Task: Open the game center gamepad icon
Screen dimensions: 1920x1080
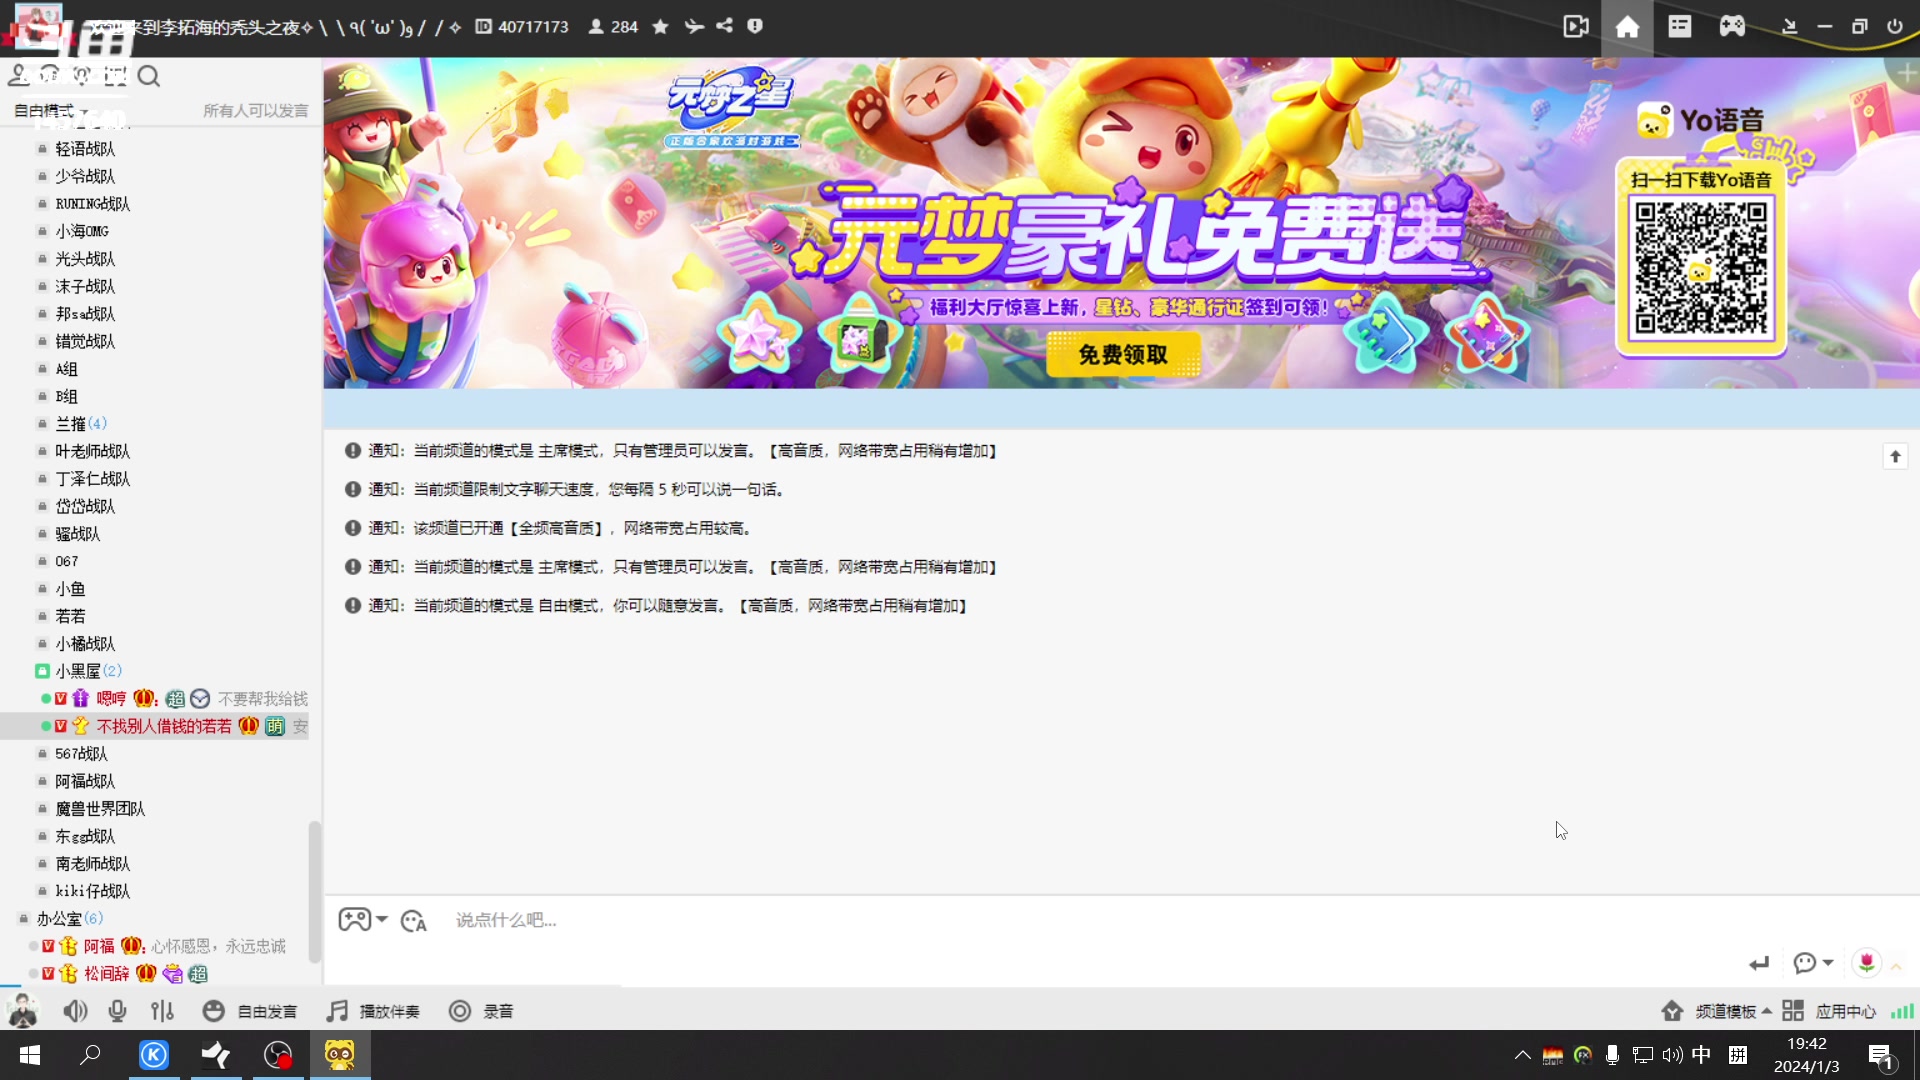Action: pos(1732,27)
